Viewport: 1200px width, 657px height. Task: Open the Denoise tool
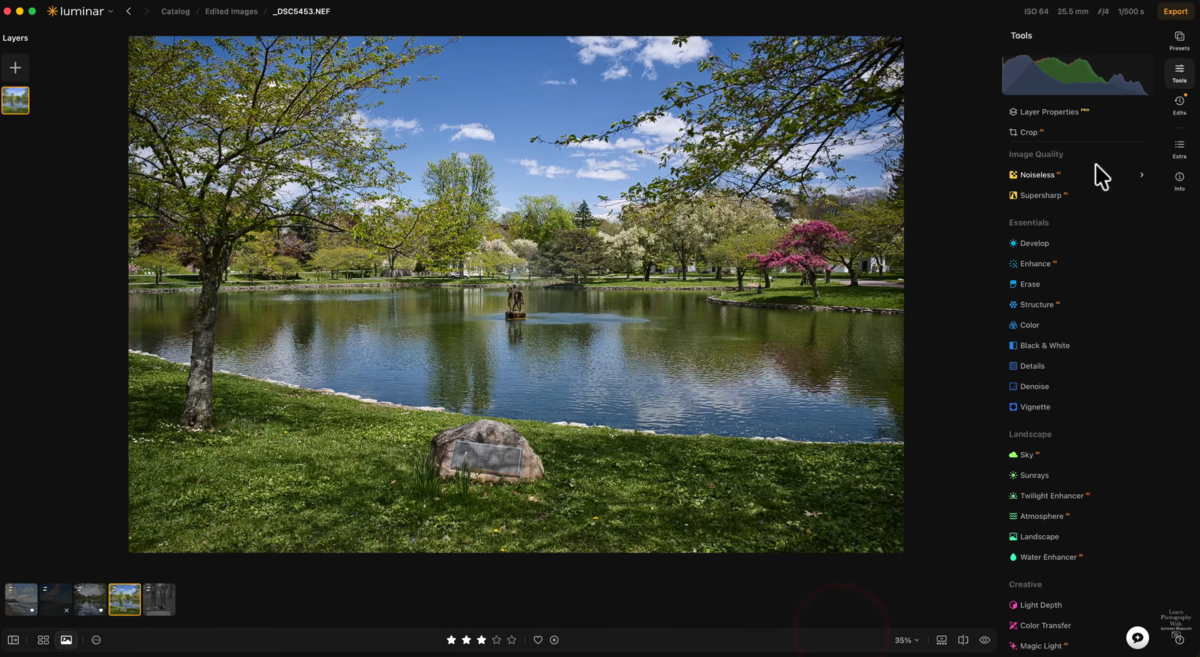coord(1029,387)
